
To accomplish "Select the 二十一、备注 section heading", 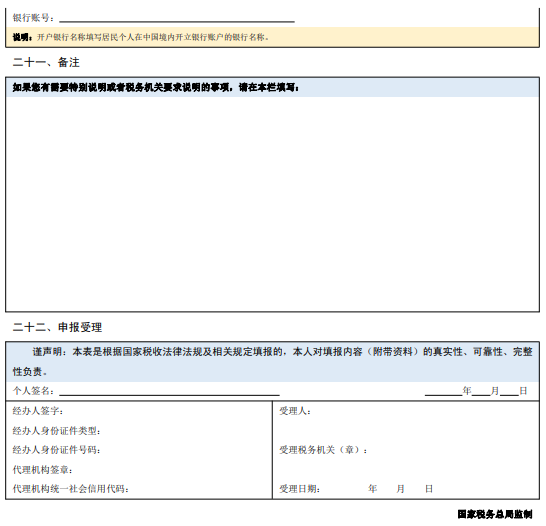I will 46,63.
